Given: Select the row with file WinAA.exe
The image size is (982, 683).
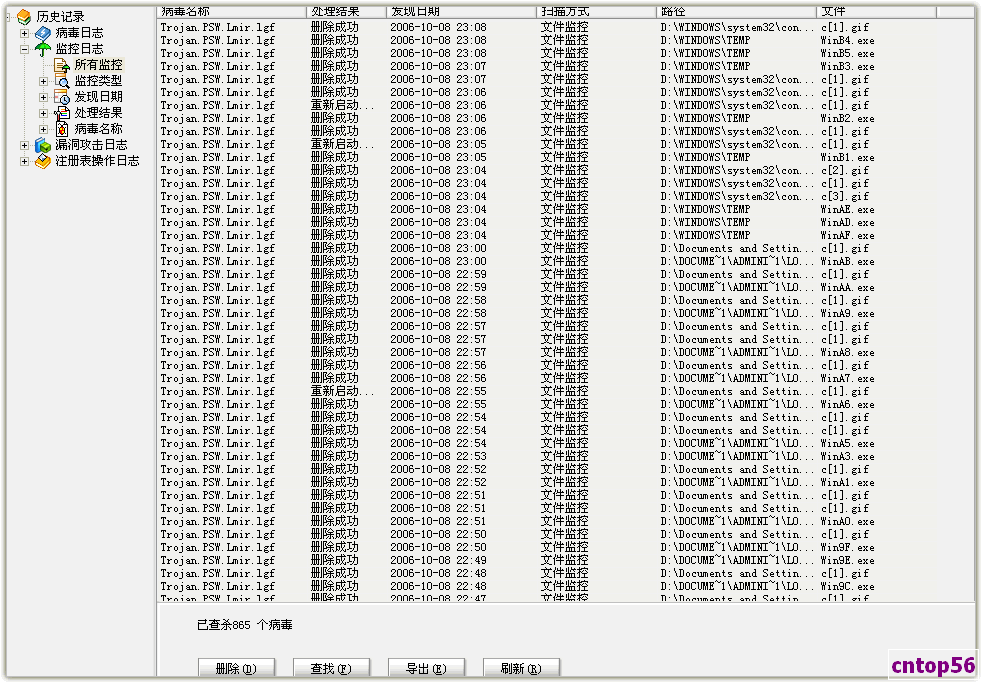Looking at the screenshot, I should tap(566, 287).
